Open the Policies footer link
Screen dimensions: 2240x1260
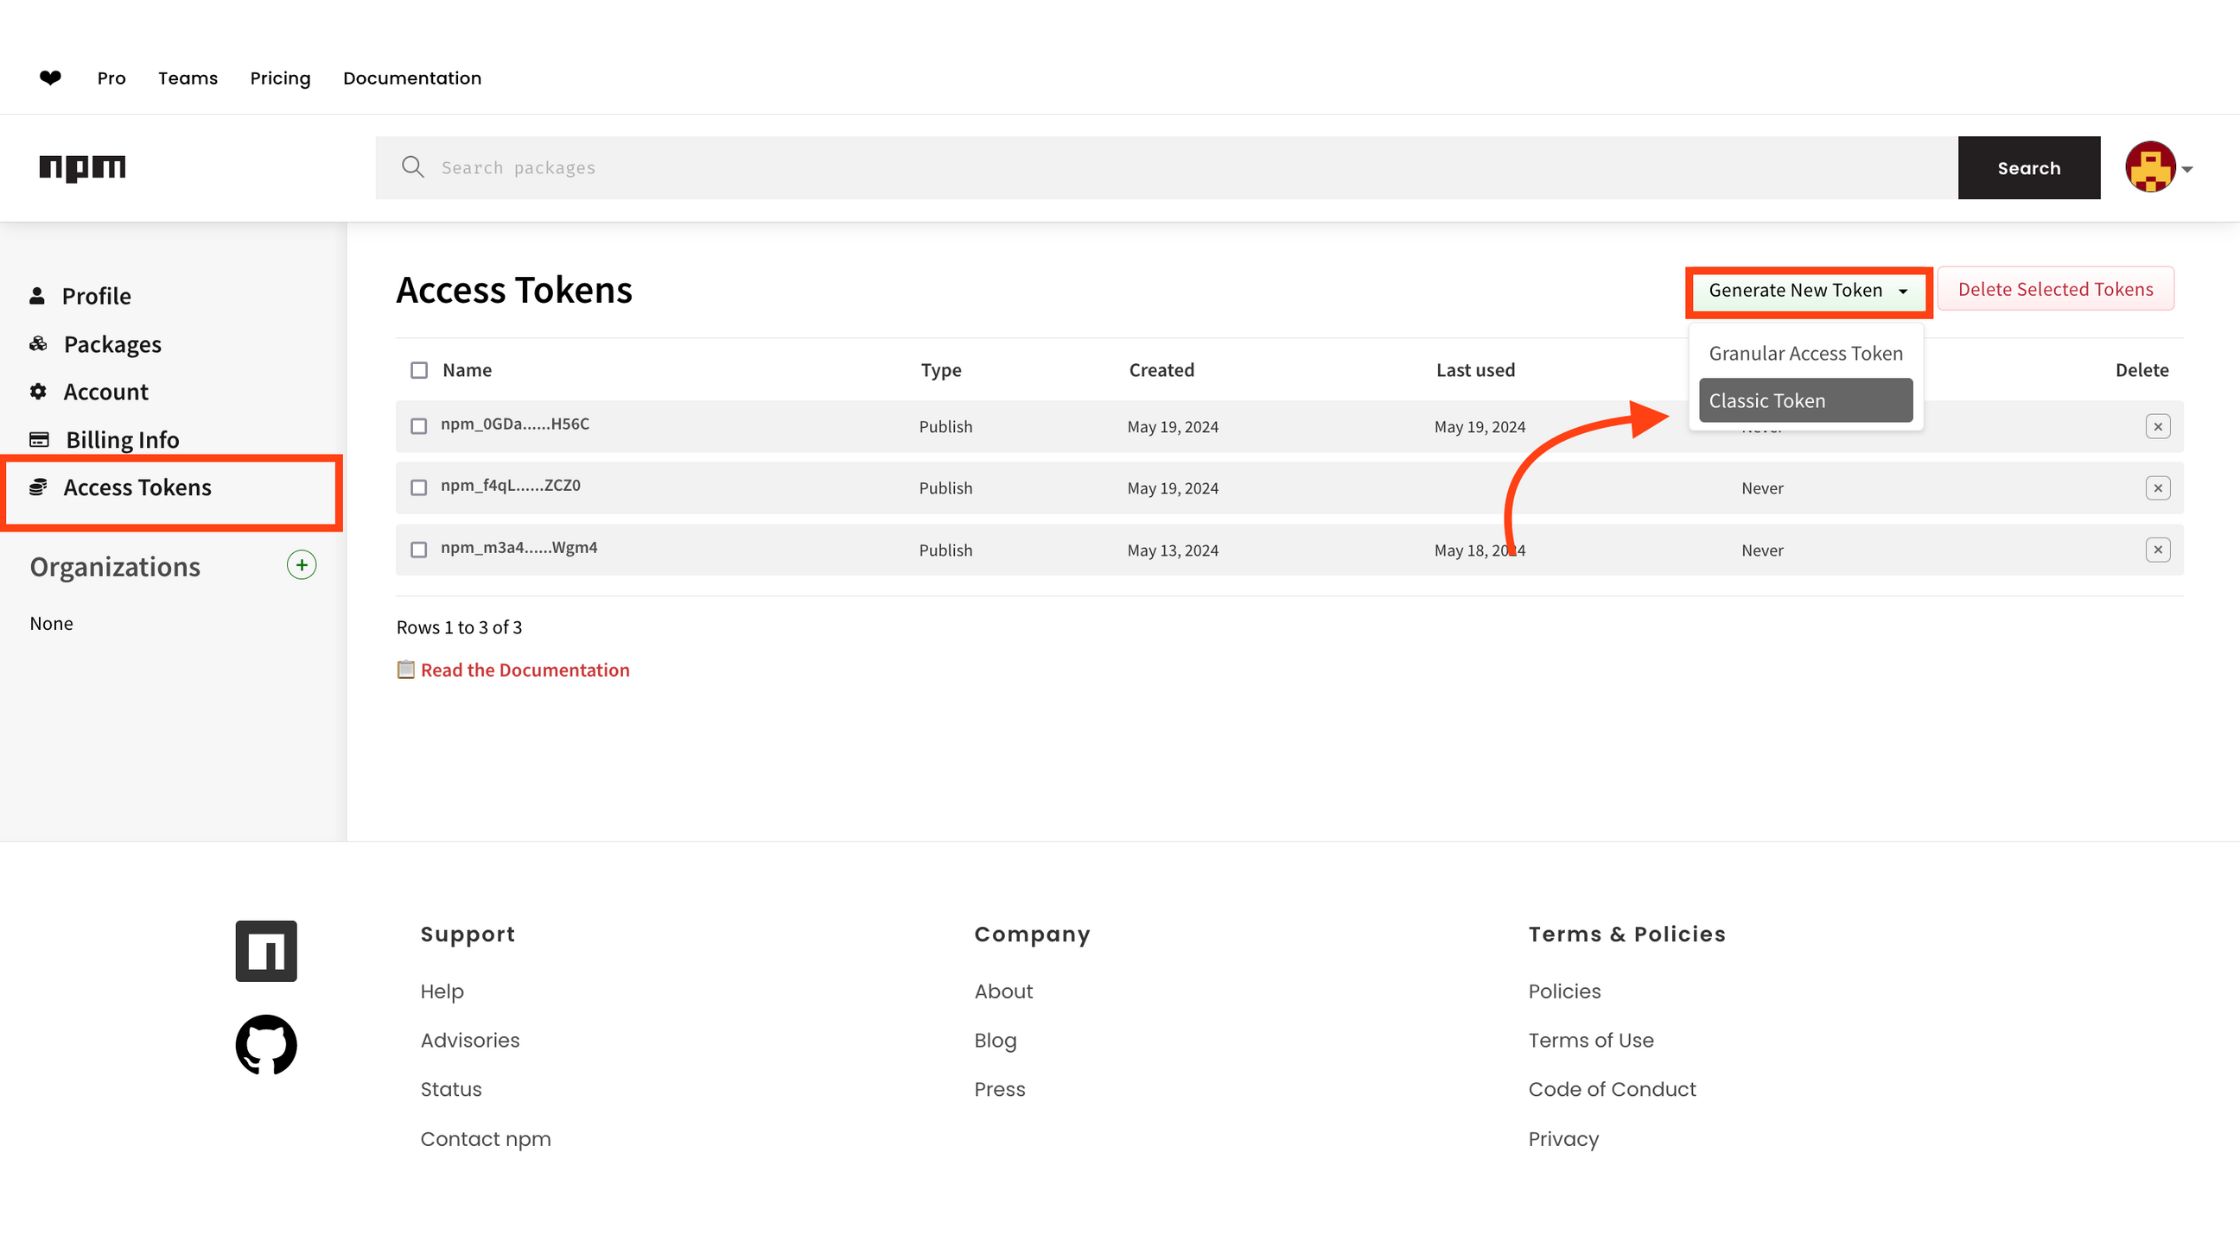1564,991
